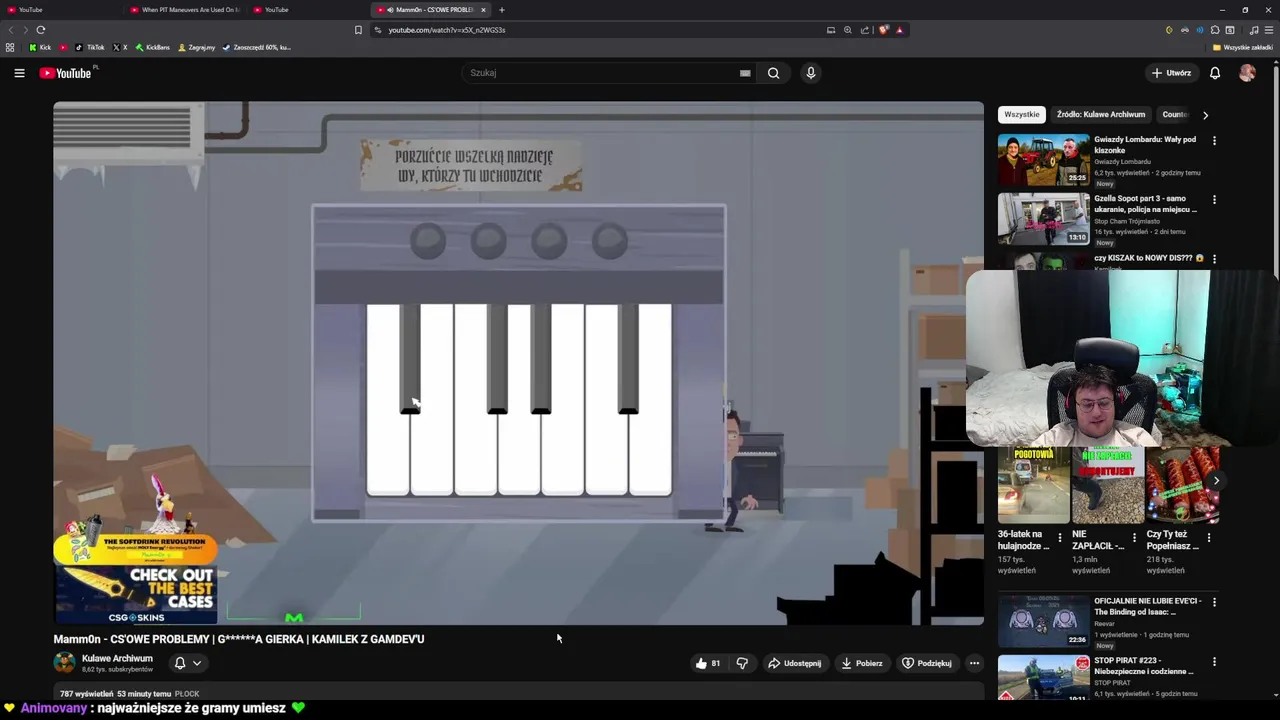Viewport: 1280px width, 720px height.
Task: Open the Zagrajmy bookmark
Action: pos(196,47)
